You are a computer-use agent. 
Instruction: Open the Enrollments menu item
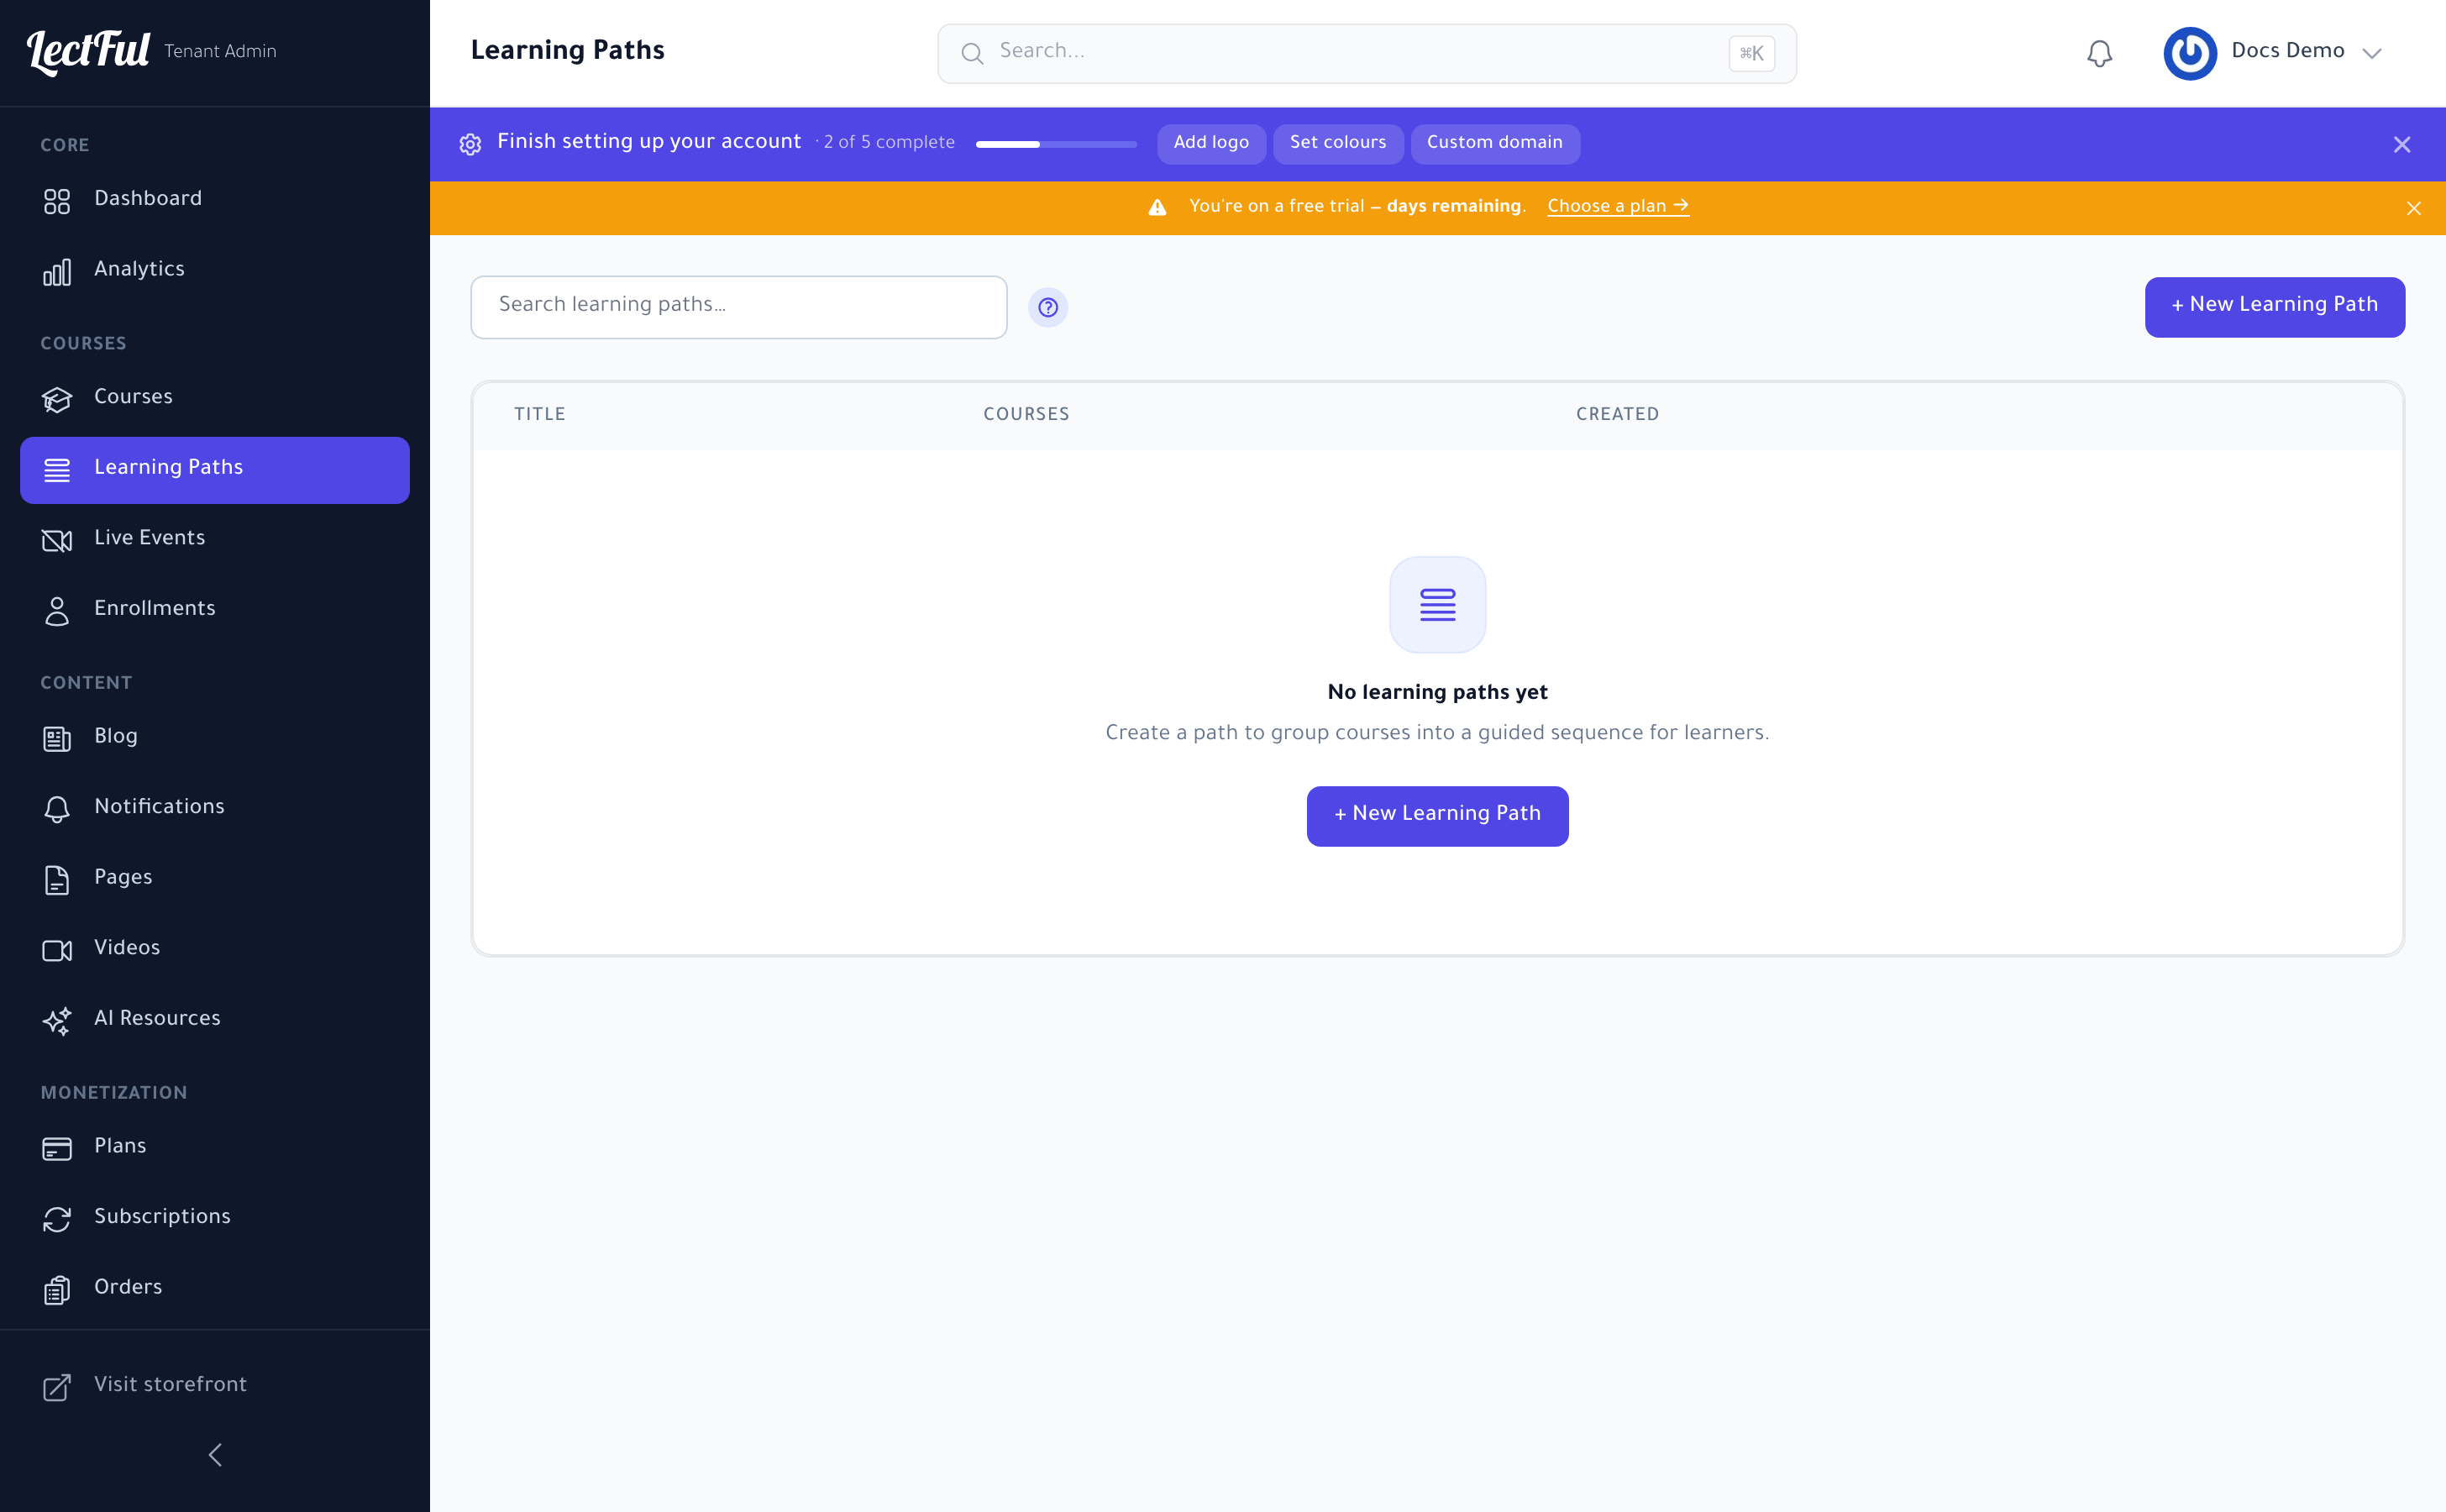(215, 611)
